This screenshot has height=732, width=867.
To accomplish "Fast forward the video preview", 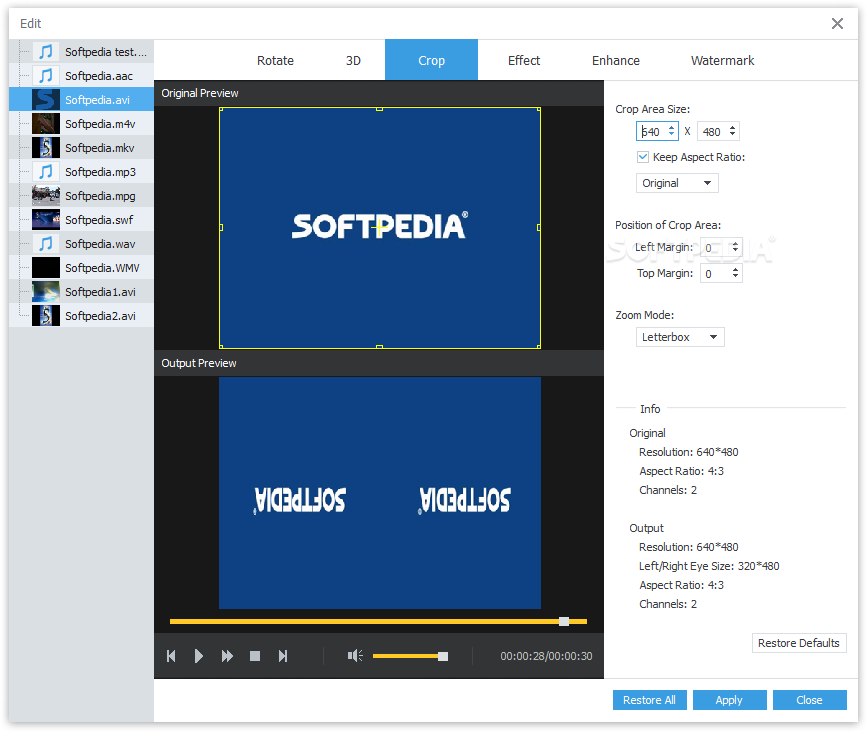I will (x=227, y=656).
